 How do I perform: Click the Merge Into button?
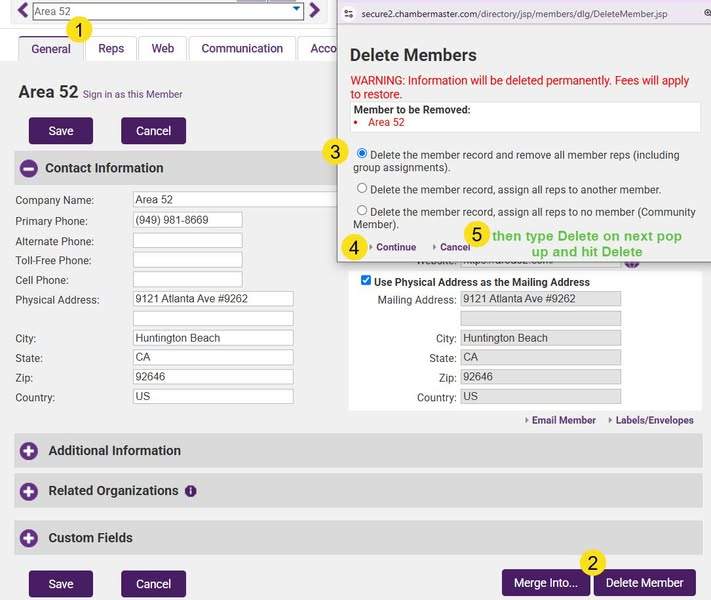tap(545, 583)
